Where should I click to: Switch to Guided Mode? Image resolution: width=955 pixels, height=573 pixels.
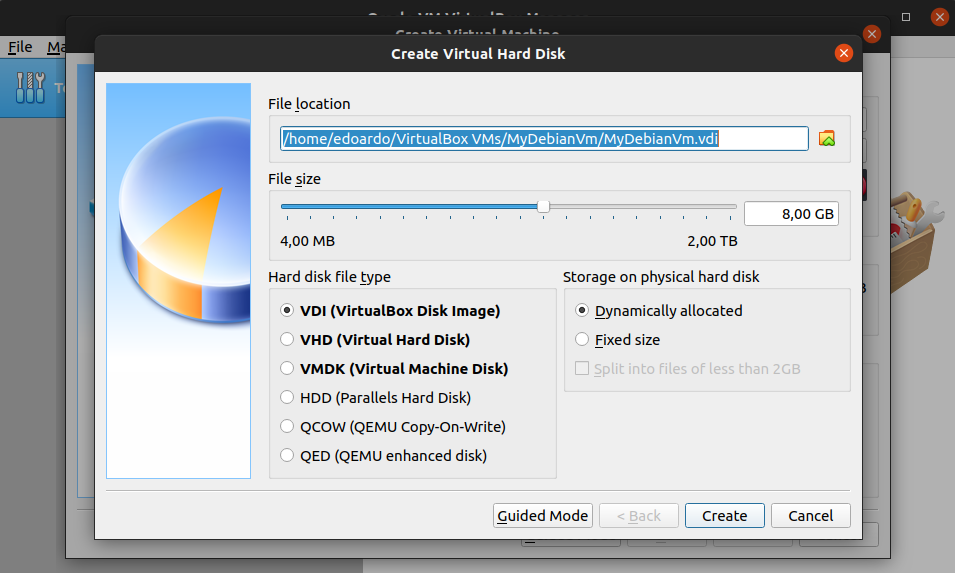tap(543, 516)
